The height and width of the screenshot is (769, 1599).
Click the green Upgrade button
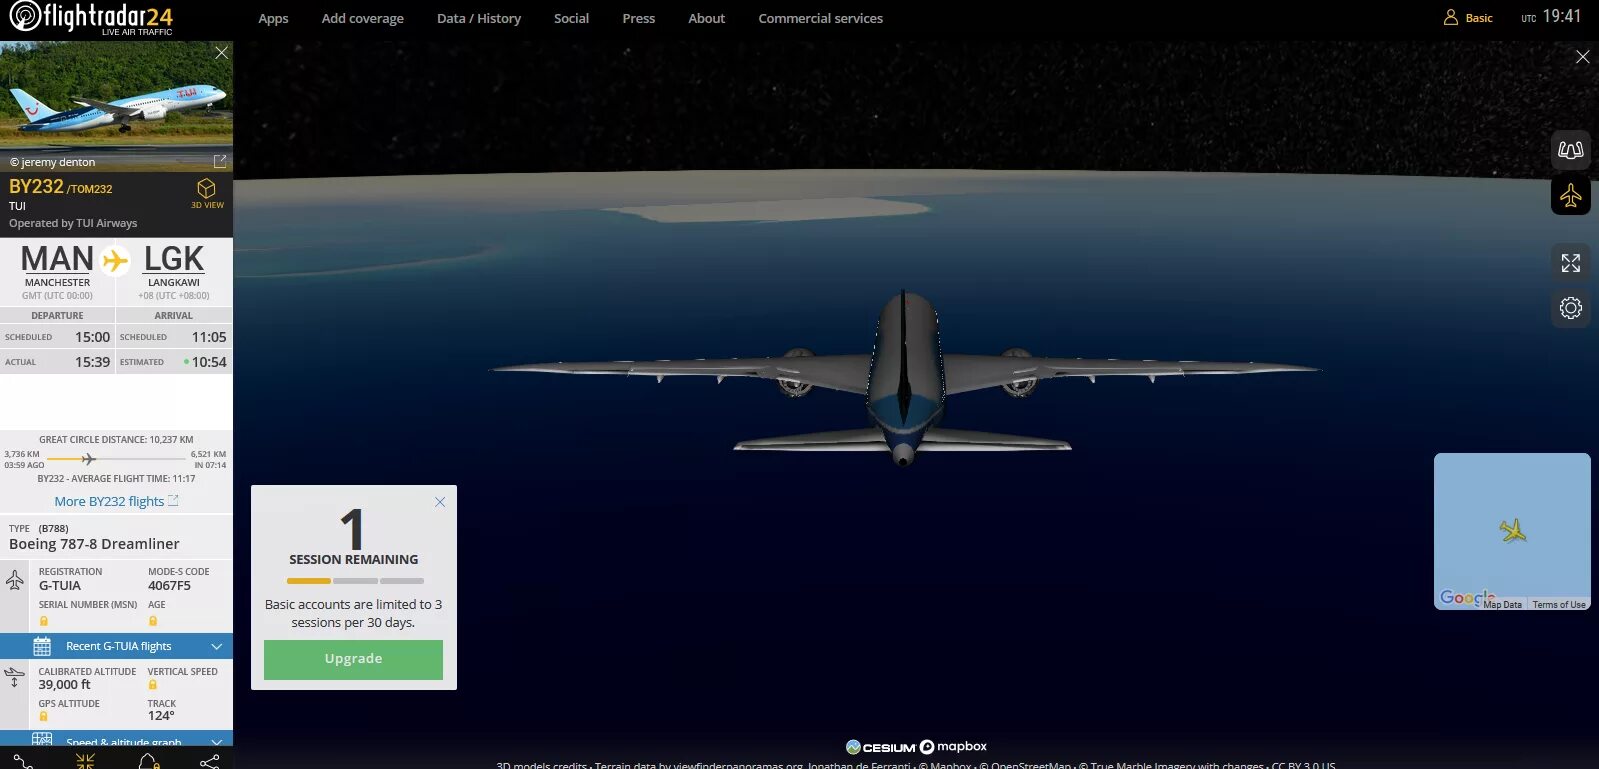(353, 659)
